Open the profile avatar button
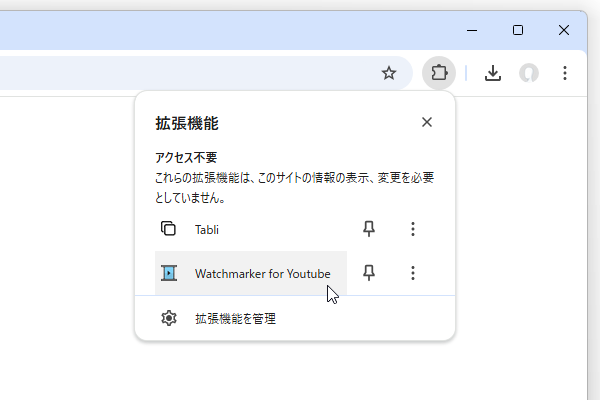The image size is (600, 400). (529, 73)
